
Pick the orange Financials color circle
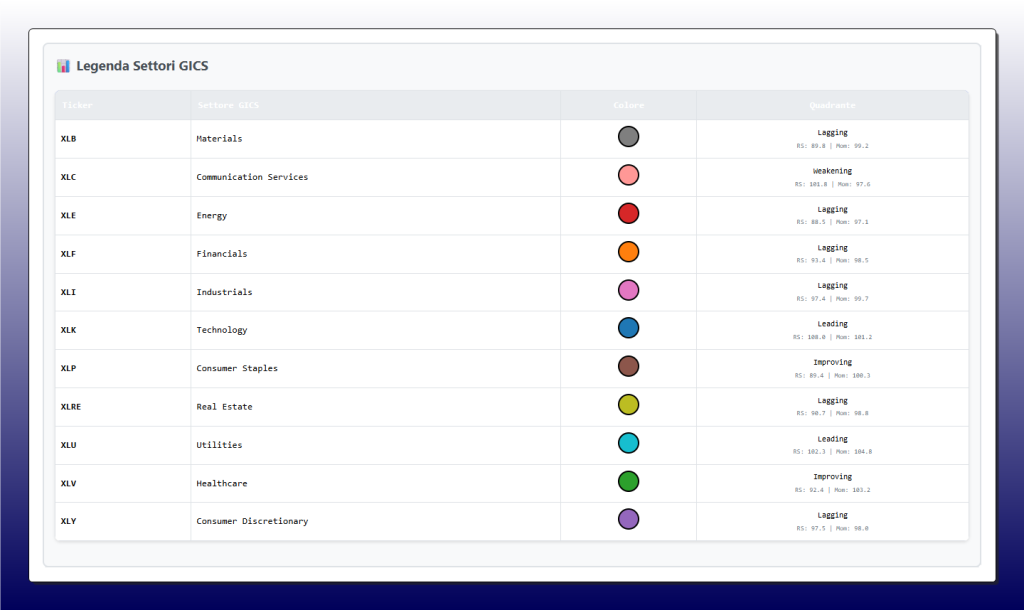pyautogui.click(x=628, y=252)
